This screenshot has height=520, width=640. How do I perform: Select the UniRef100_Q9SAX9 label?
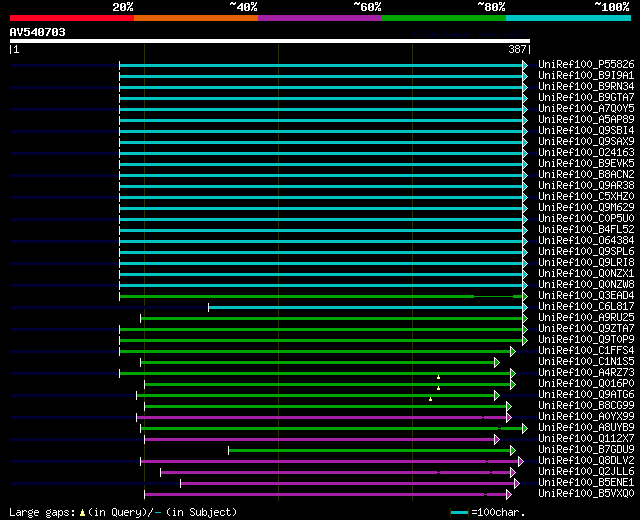tap(586, 142)
